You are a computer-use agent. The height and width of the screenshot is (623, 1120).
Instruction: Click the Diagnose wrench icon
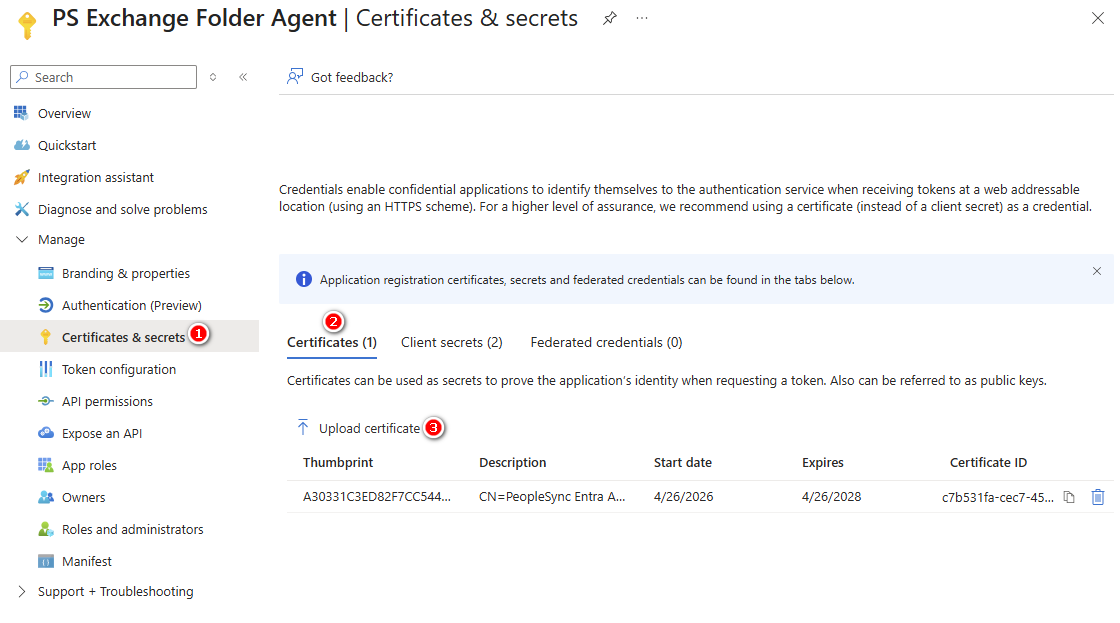point(21,209)
